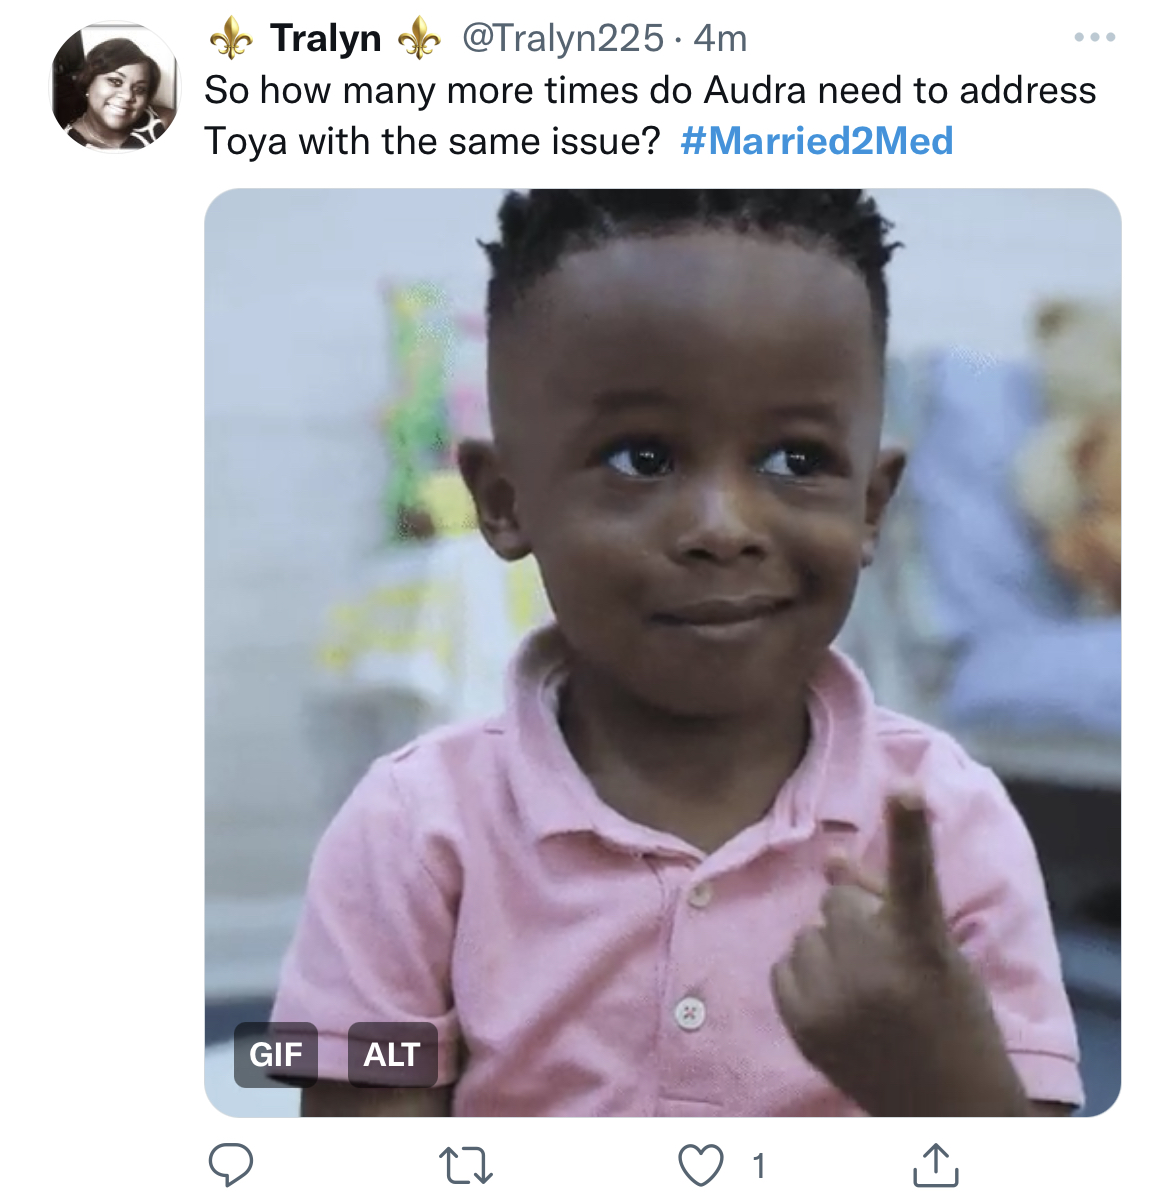Like the tweet with the heart icon
Viewport: 1170px width, 1200px height.
tap(700, 1165)
